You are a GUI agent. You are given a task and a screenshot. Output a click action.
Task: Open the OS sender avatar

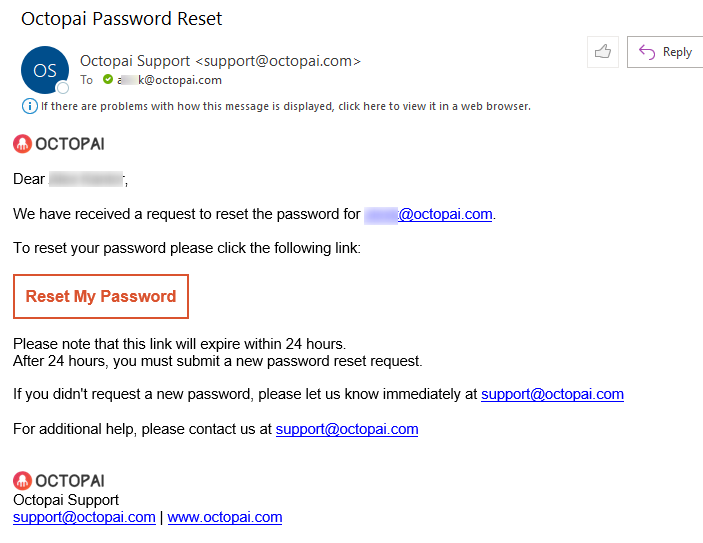click(x=45, y=70)
